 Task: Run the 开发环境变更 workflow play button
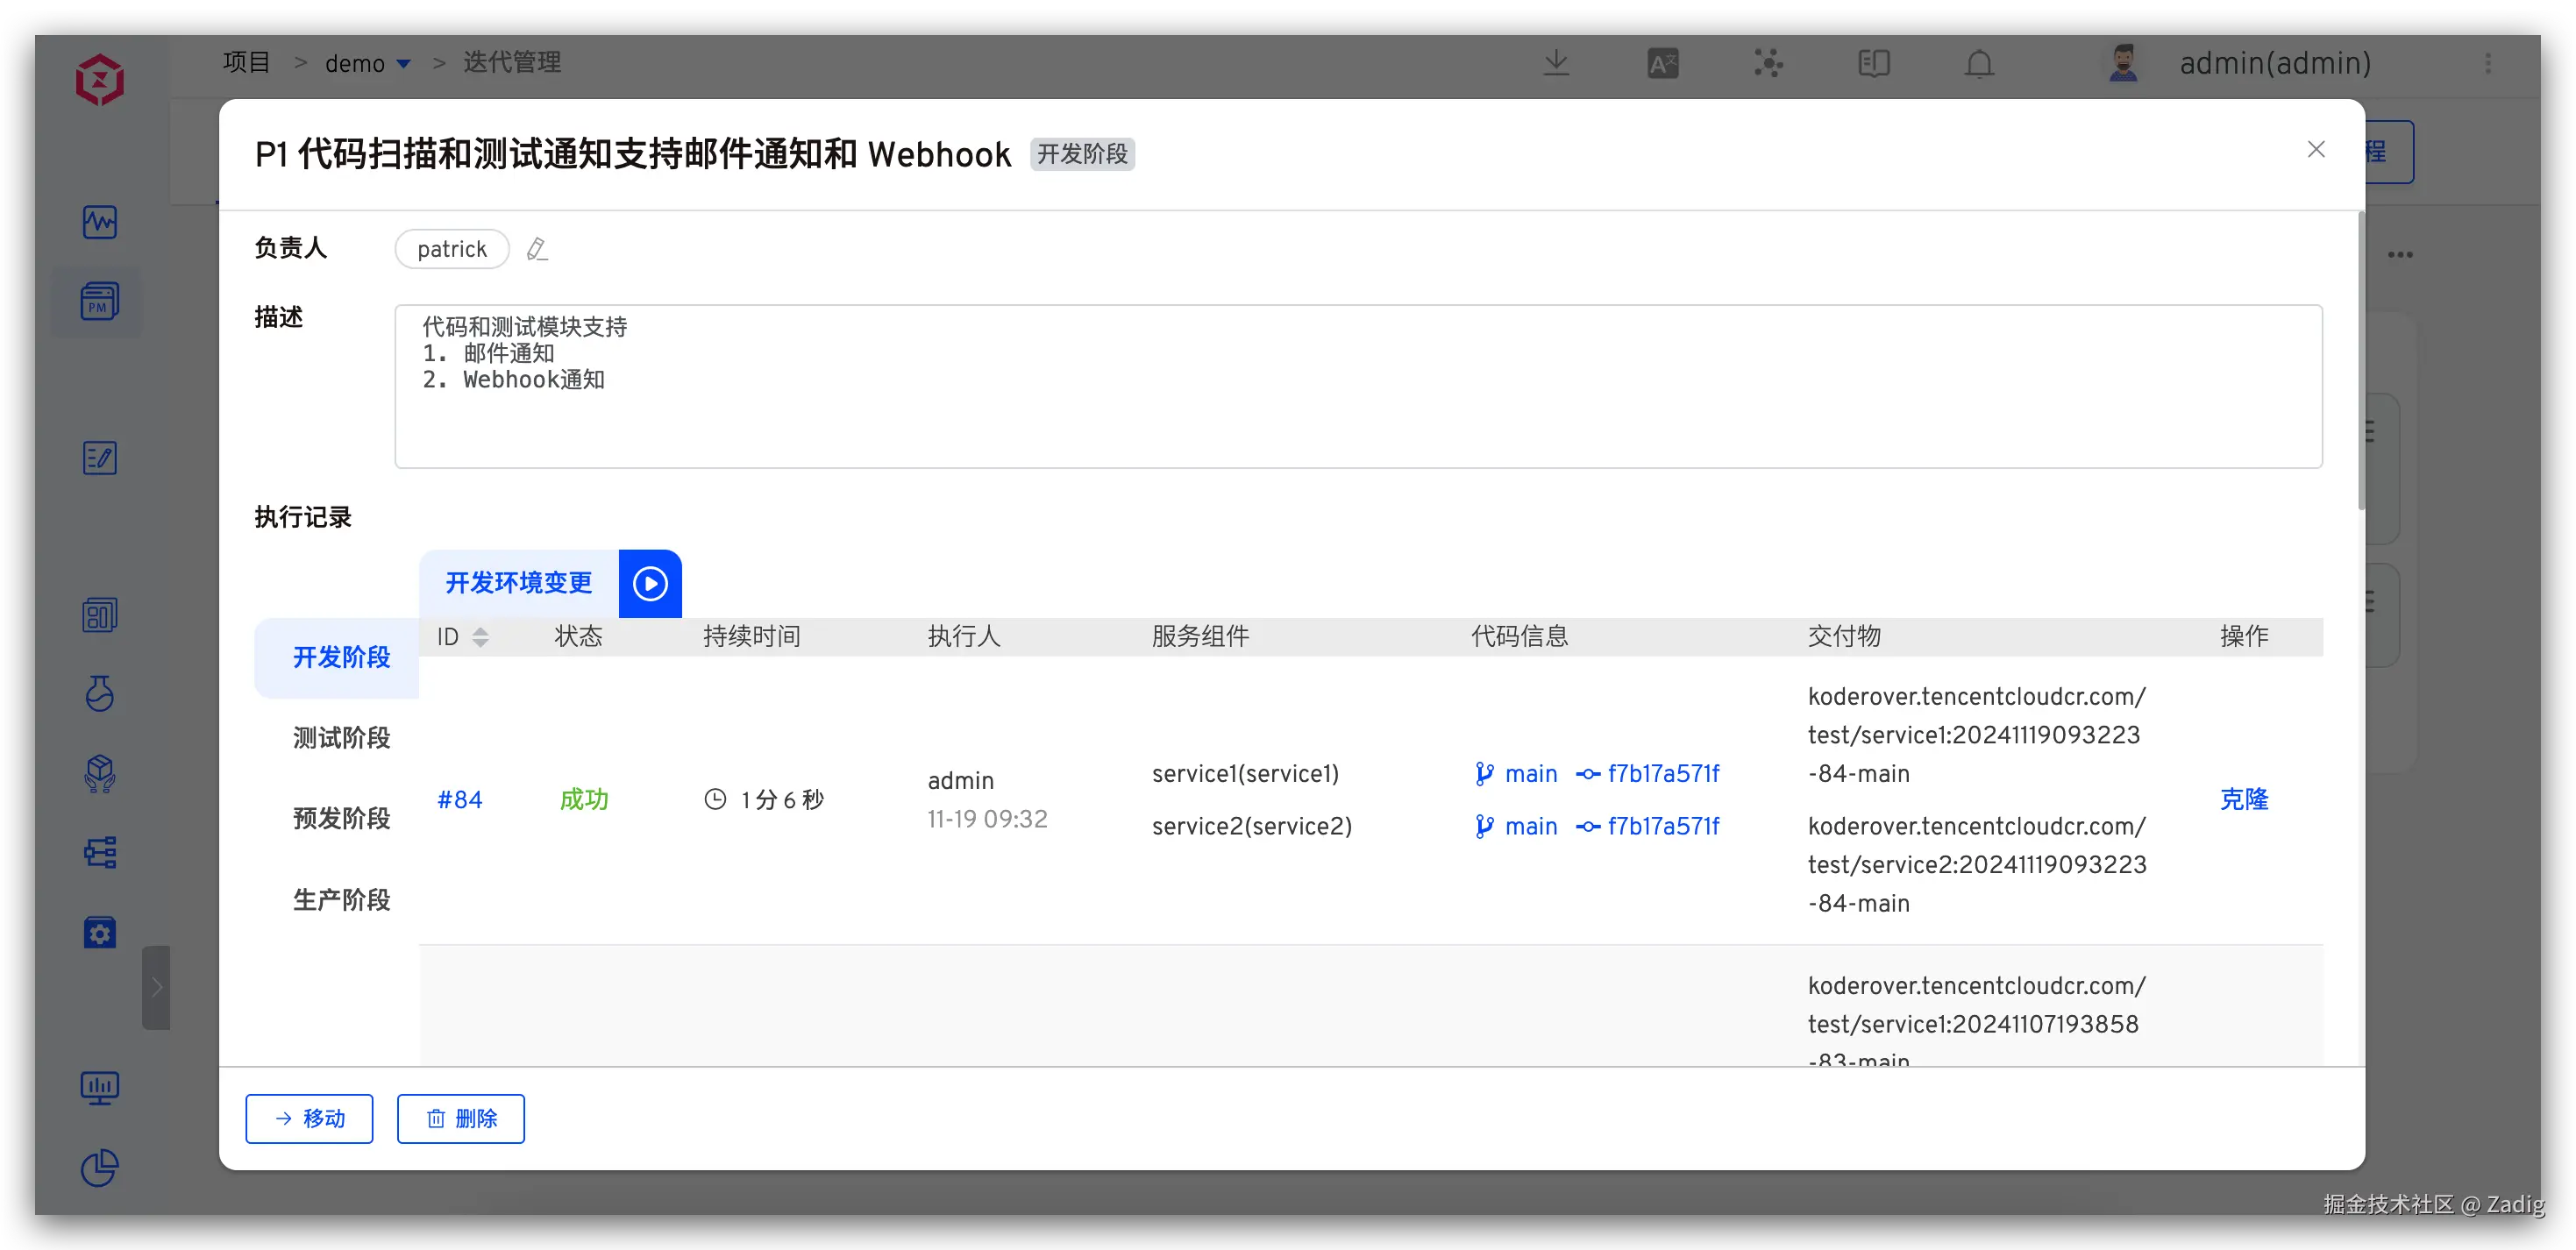(650, 583)
